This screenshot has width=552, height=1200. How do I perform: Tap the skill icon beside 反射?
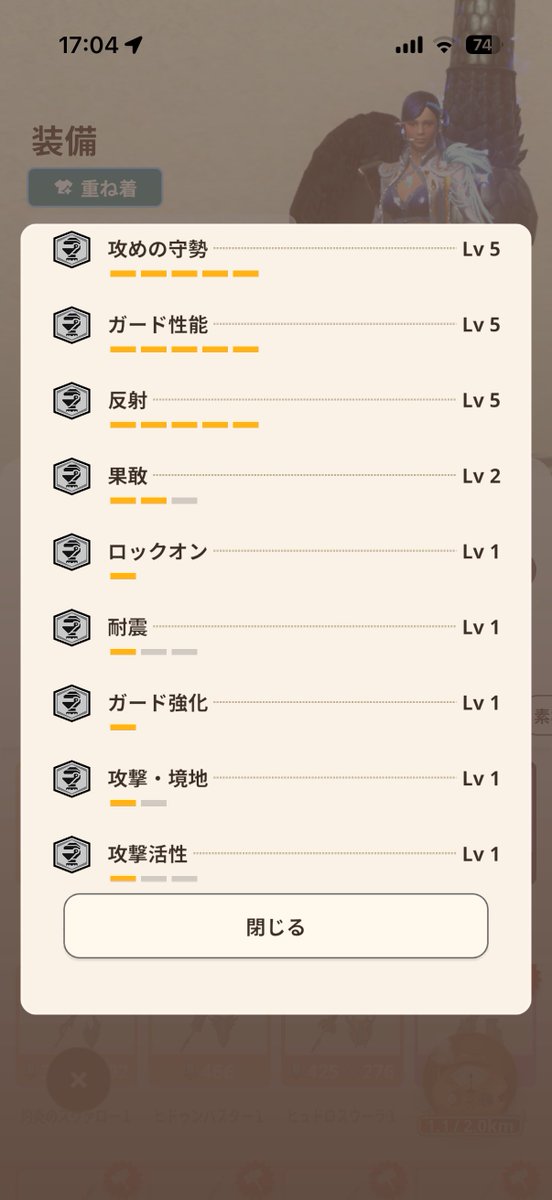click(x=71, y=401)
